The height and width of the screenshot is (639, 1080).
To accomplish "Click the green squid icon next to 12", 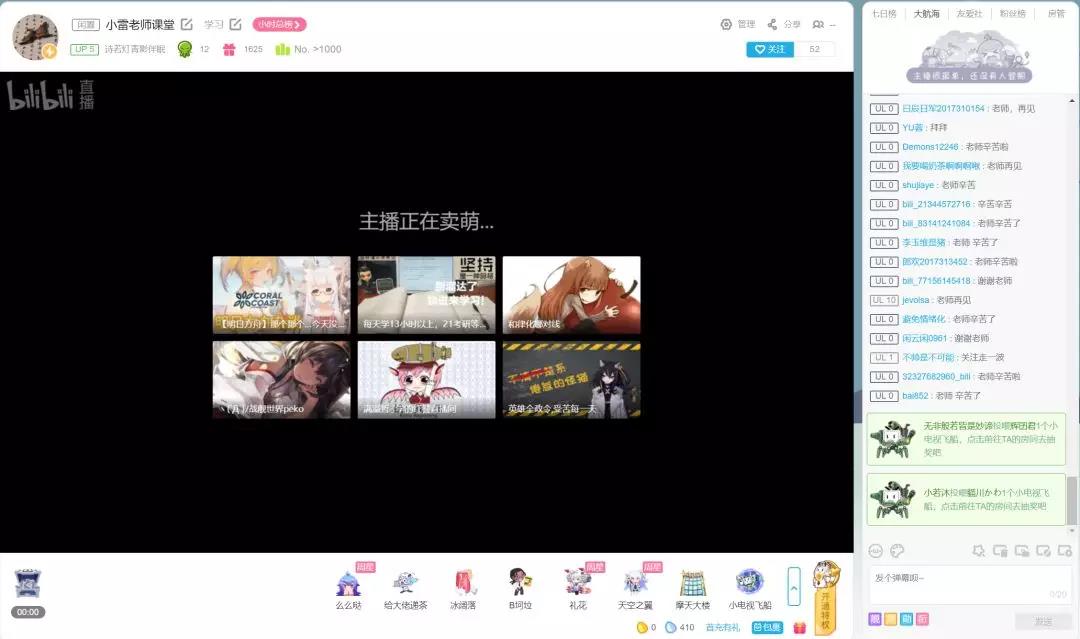I will pos(185,49).
